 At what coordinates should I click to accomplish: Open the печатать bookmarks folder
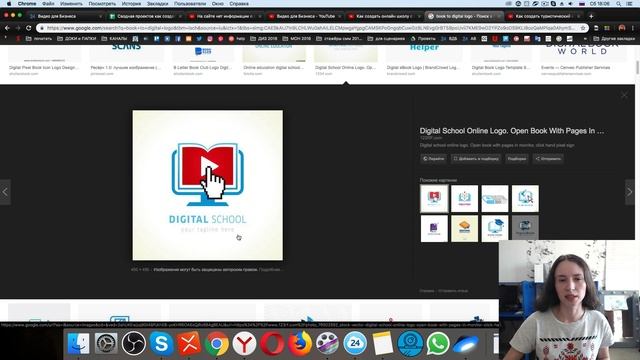[39, 39]
